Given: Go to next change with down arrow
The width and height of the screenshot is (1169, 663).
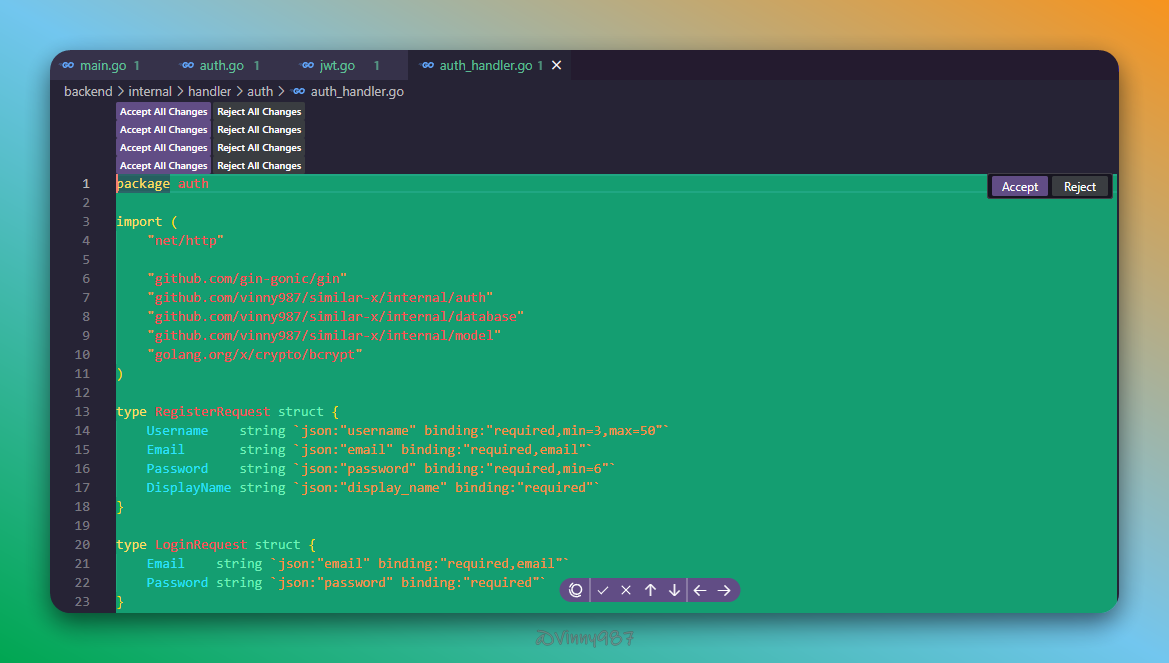Looking at the screenshot, I should coord(674,590).
